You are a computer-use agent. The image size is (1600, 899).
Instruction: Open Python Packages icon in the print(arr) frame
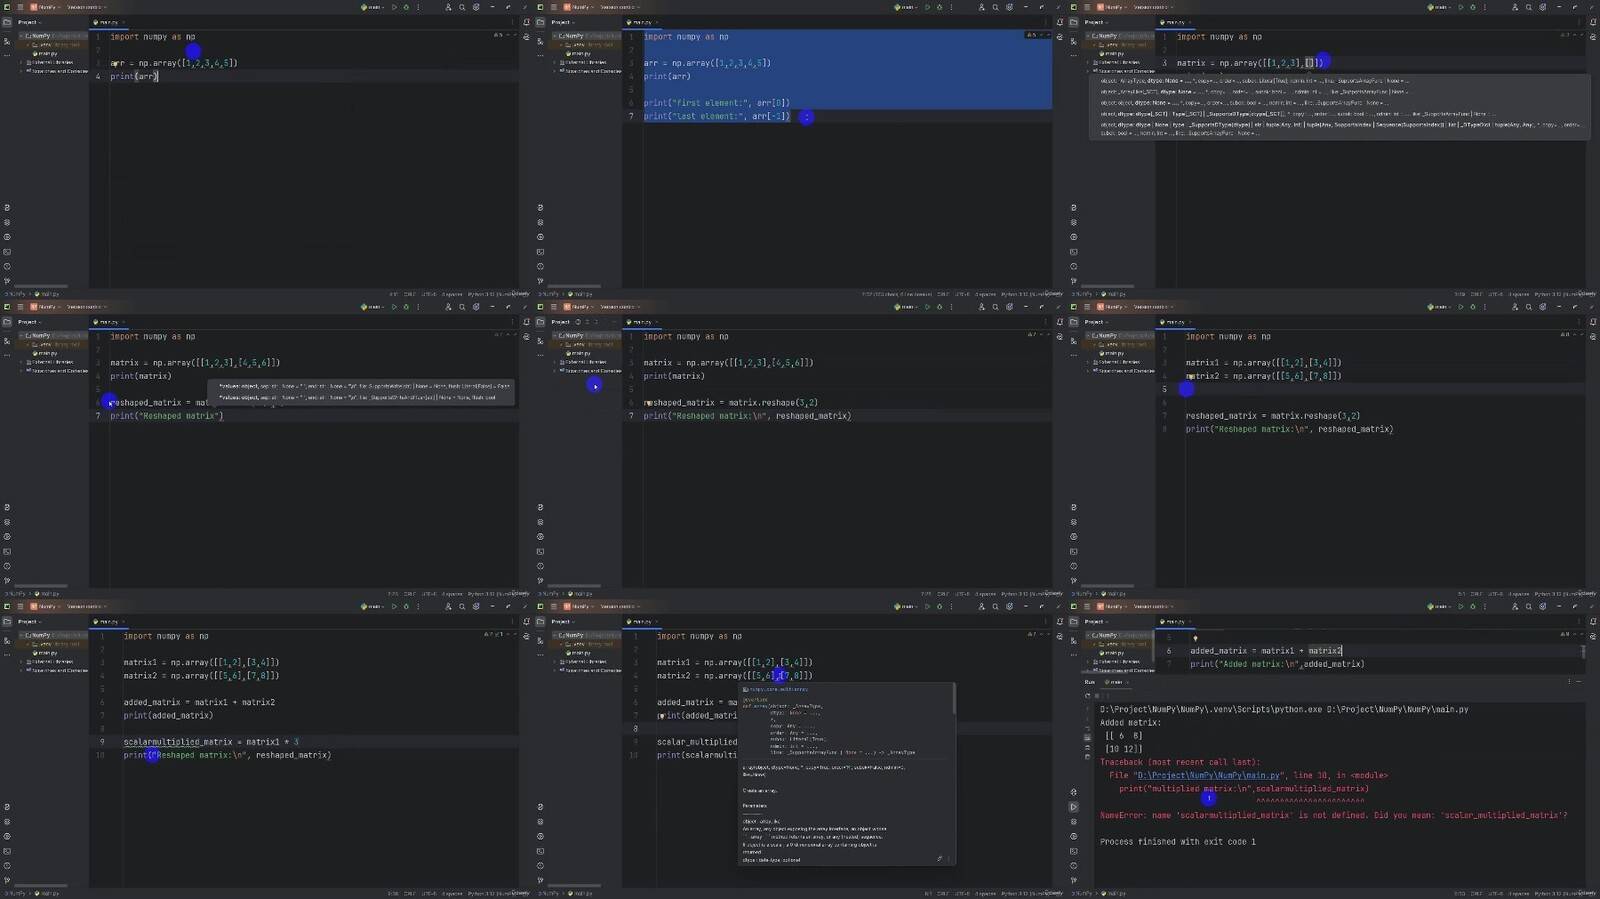(x=7, y=222)
